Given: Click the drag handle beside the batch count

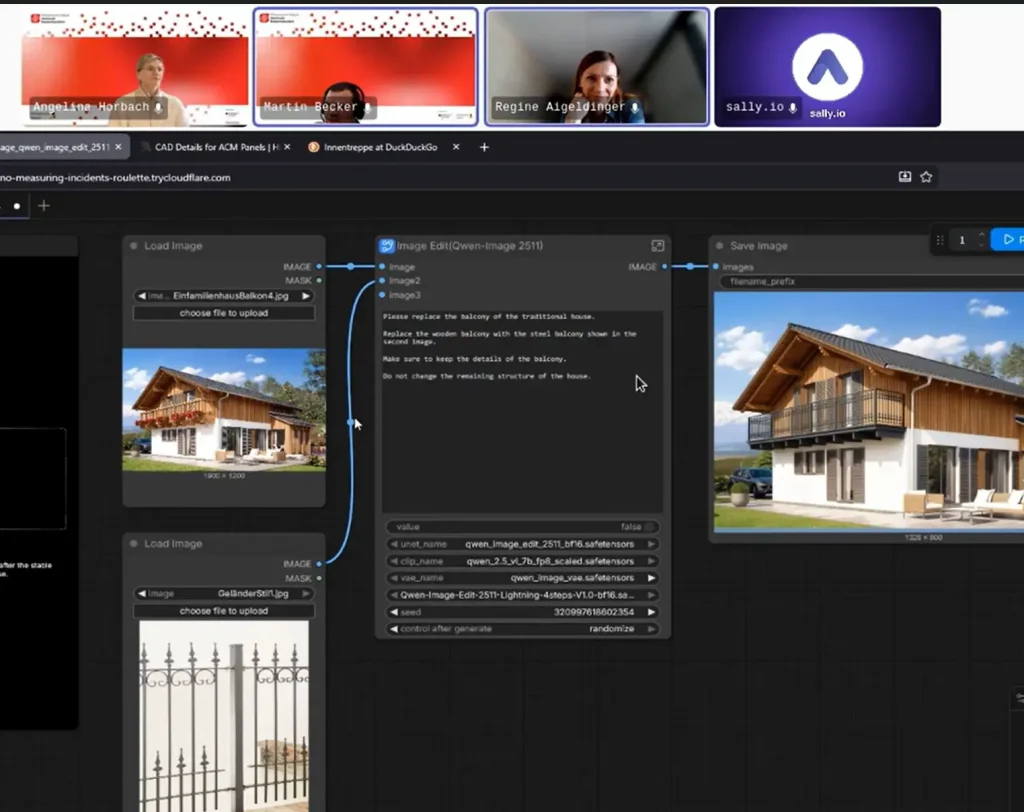Looking at the screenshot, I should [940, 240].
